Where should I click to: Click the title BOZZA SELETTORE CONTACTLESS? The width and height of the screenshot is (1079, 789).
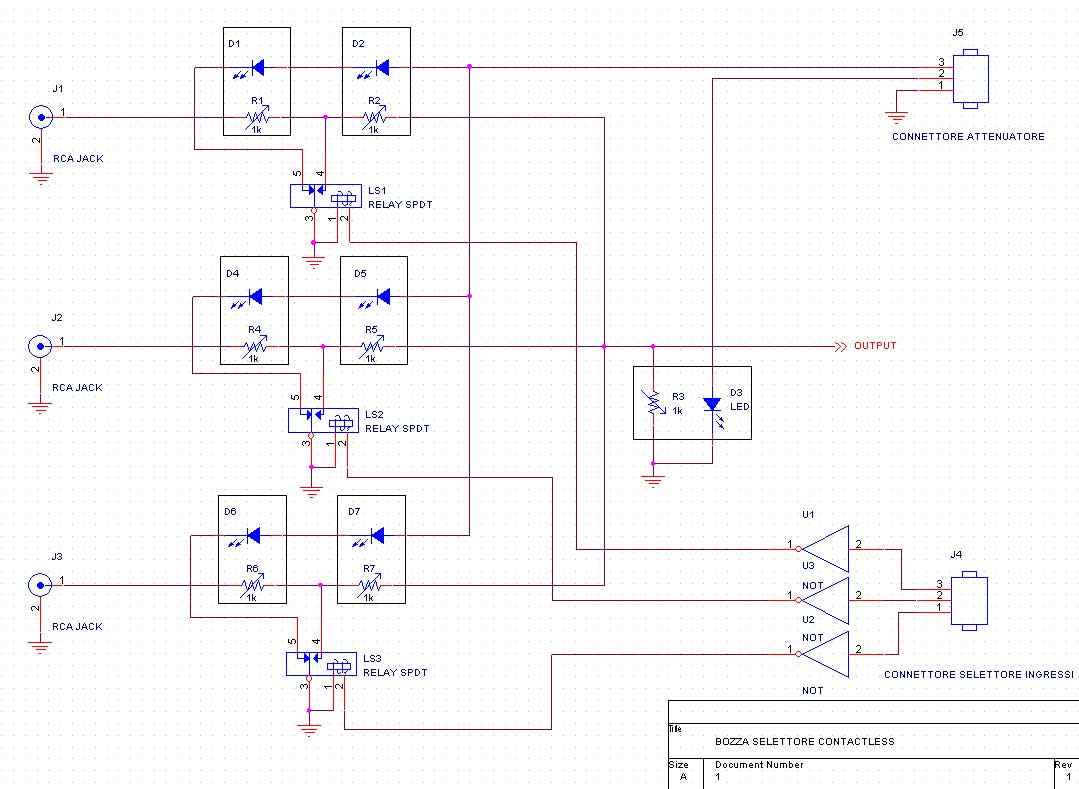[804, 742]
